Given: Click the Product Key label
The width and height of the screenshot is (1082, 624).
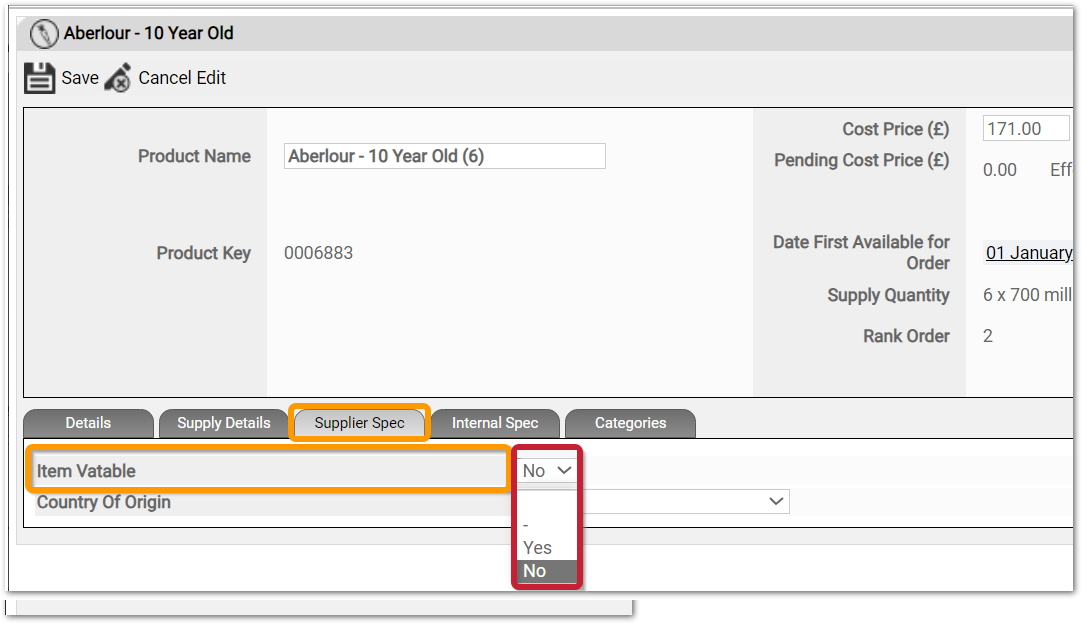Looking at the screenshot, I should click(x=204, y=253).
